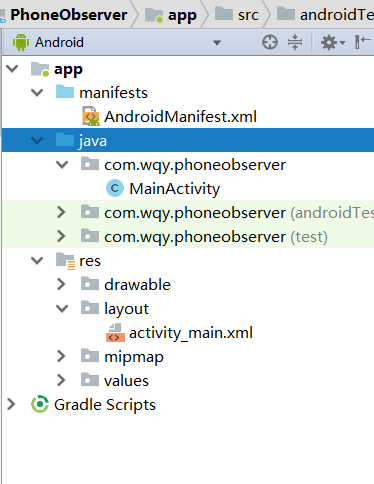Click the values folder icon
The height and width of the screenshot is (484, 374).
point(90,380)
